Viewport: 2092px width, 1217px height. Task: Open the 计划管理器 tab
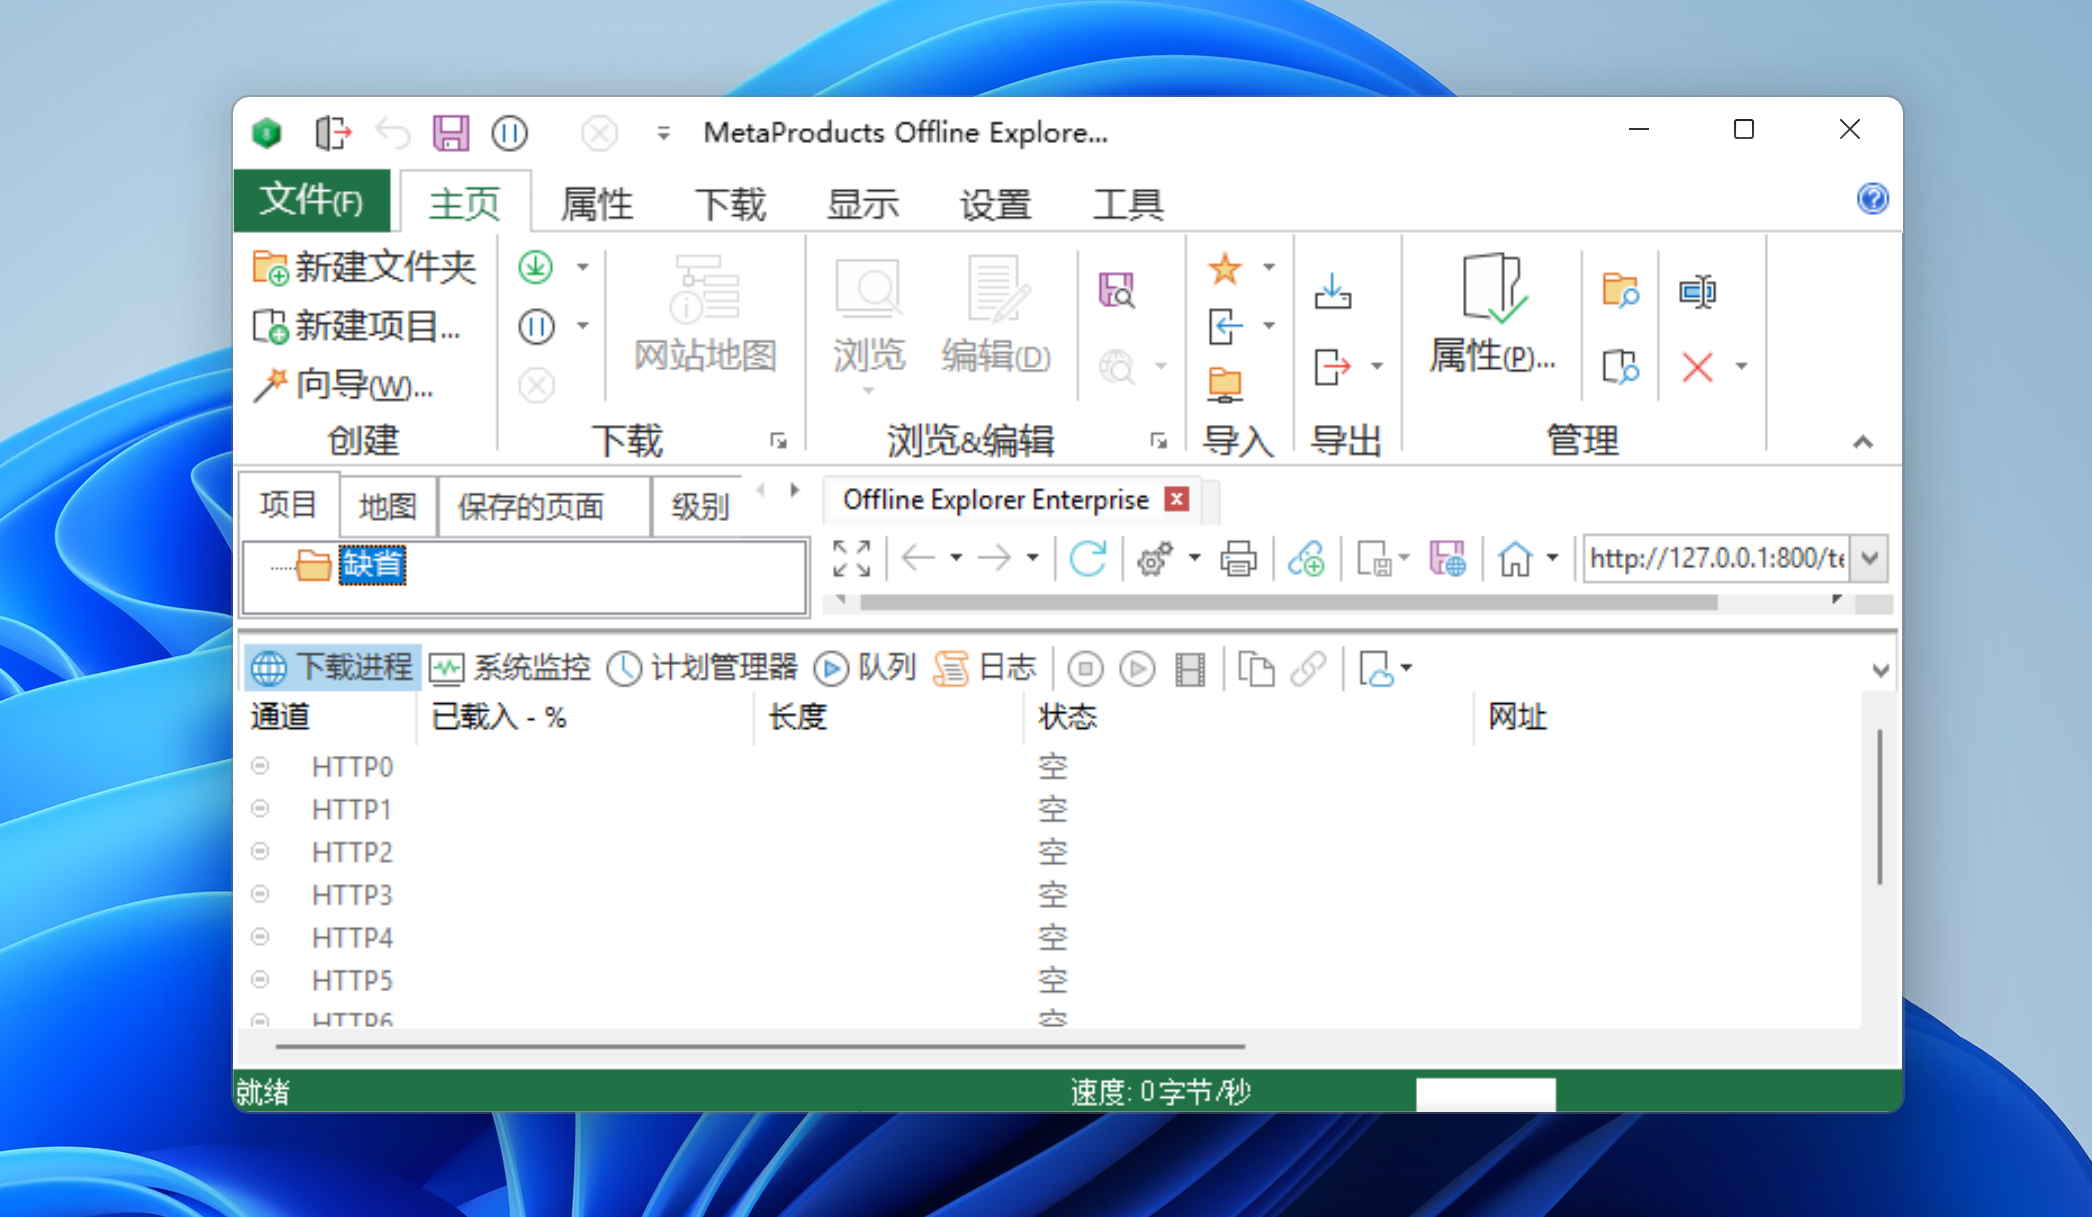702,668
